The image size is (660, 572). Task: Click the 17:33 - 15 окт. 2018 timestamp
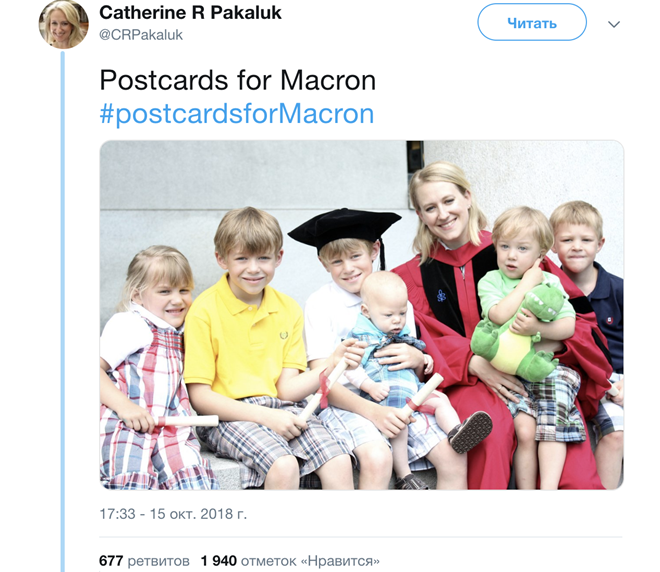click(x=173, y=515)
